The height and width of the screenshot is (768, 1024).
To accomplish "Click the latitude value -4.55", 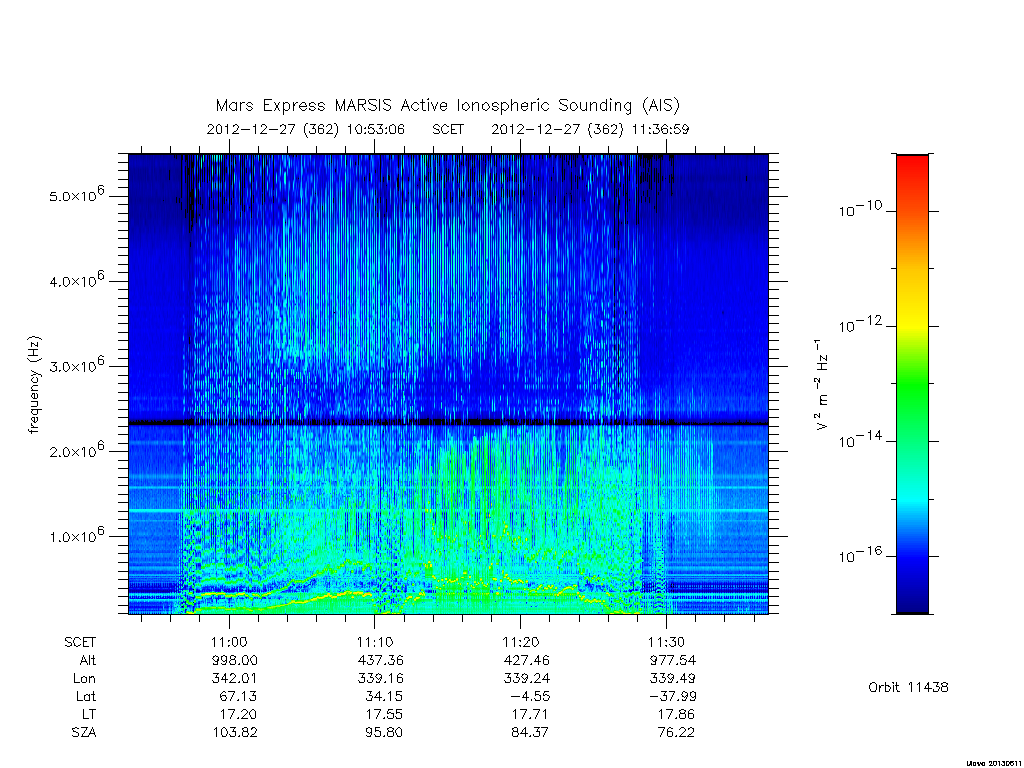I will (530, 696).
